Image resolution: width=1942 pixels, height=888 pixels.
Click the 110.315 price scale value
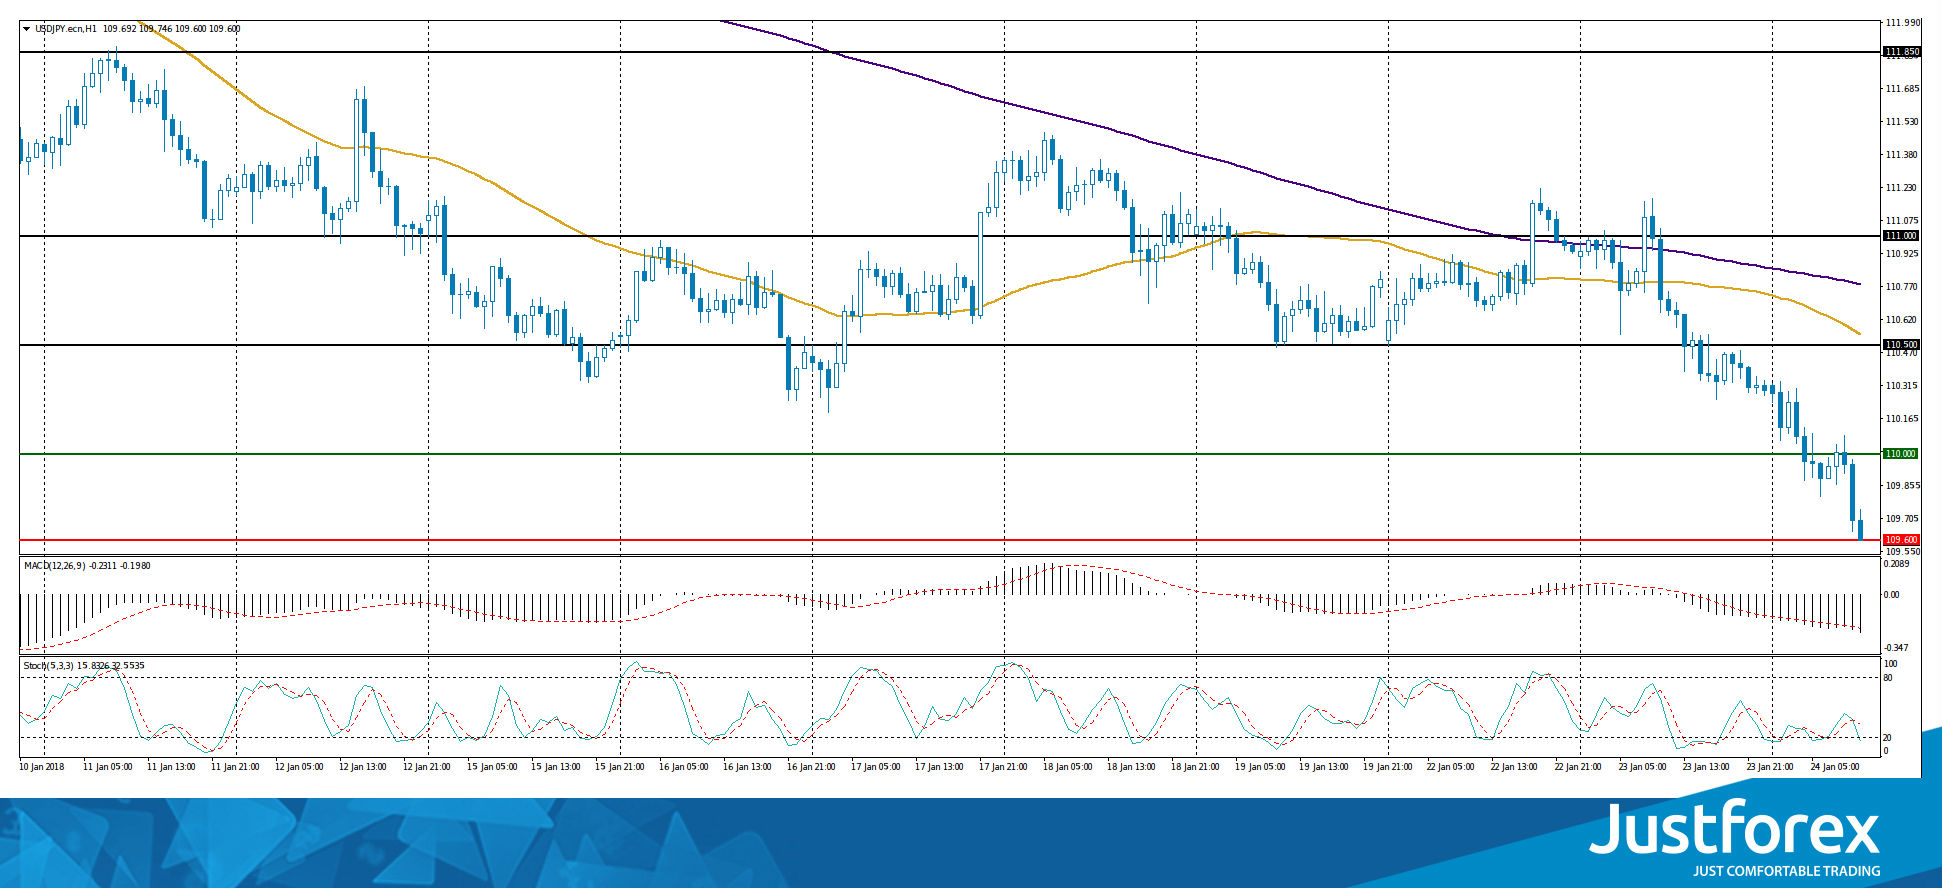[1902, 386]
